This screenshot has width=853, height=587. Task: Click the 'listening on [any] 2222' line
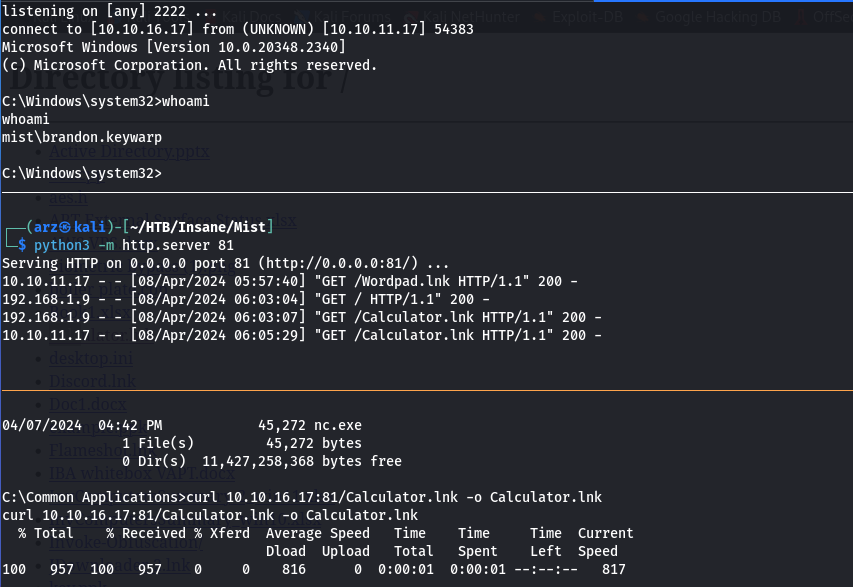click(x=109, y=11)
